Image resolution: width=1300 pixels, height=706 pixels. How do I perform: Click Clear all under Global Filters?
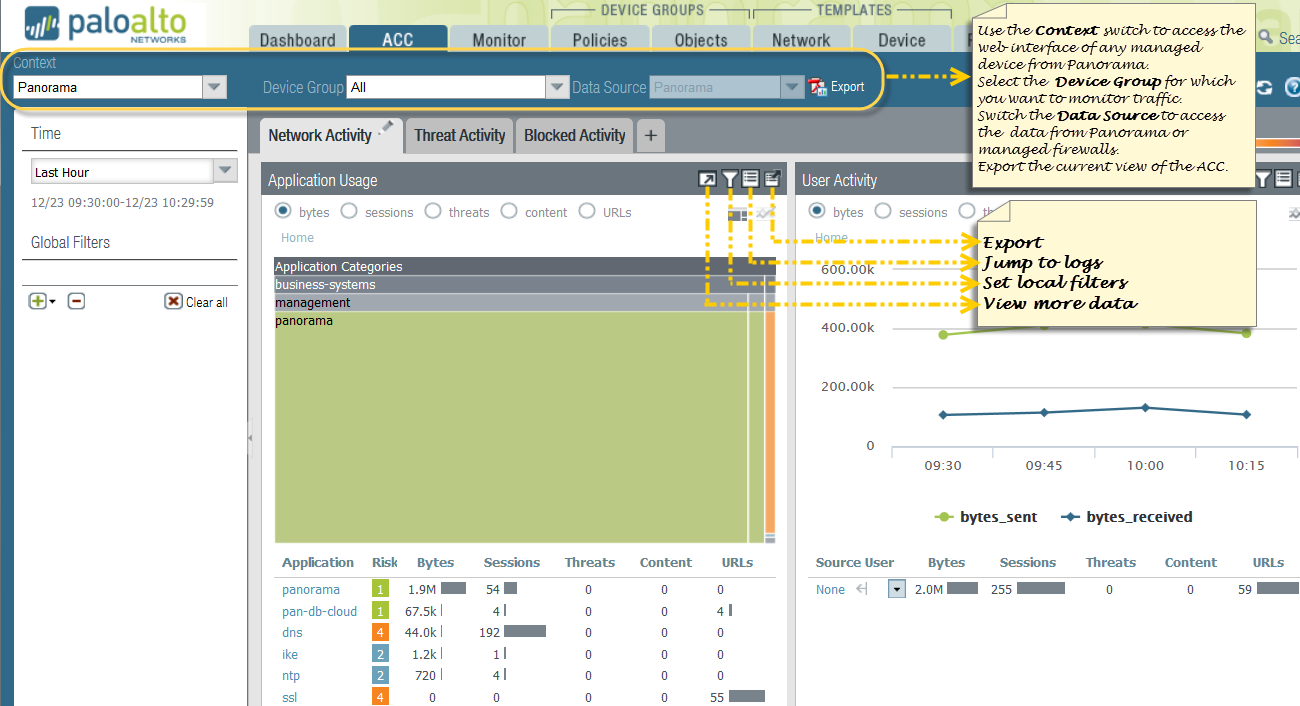[197, 302]
